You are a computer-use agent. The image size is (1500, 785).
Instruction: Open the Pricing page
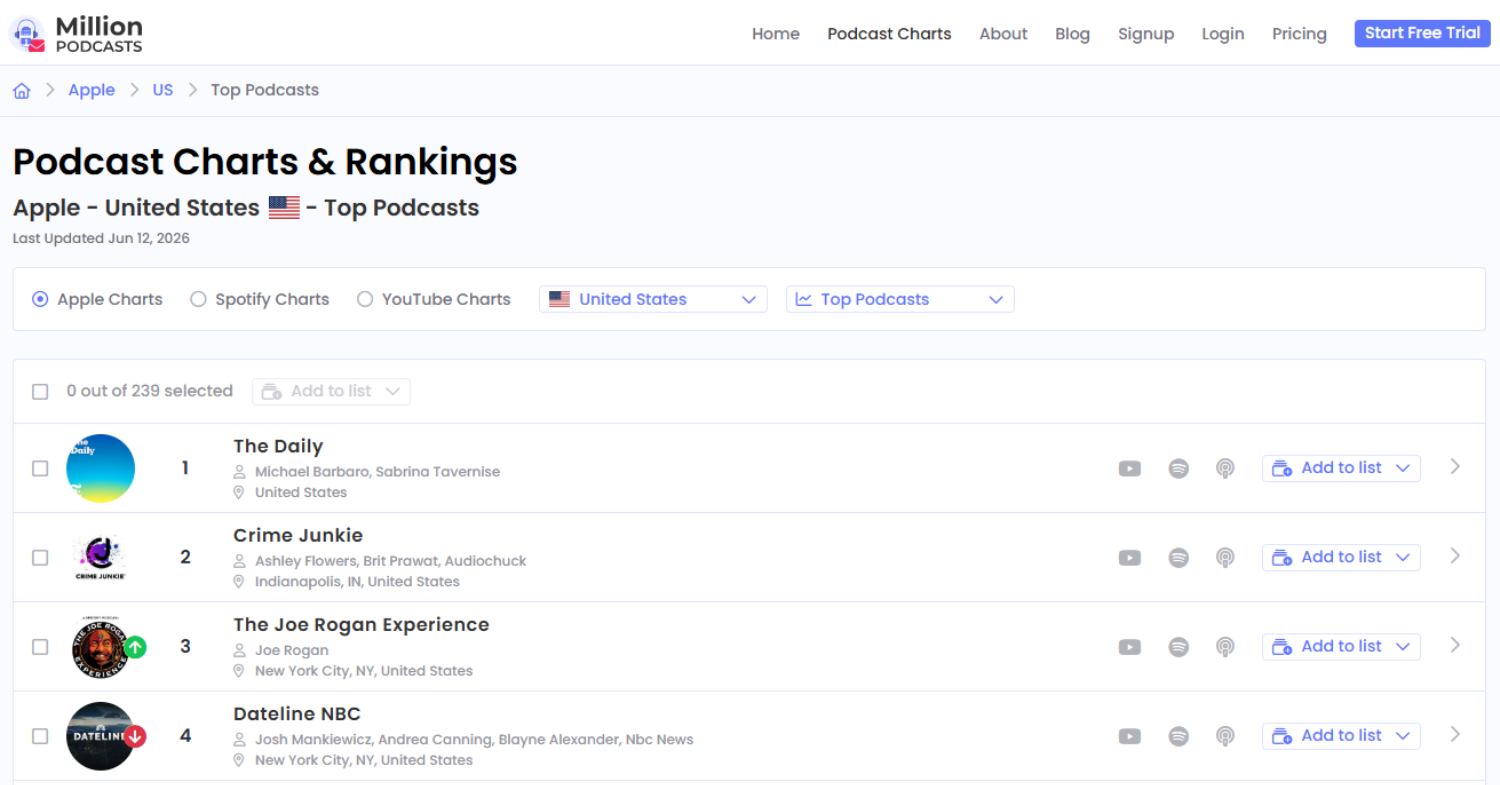tap(1299, 34)
